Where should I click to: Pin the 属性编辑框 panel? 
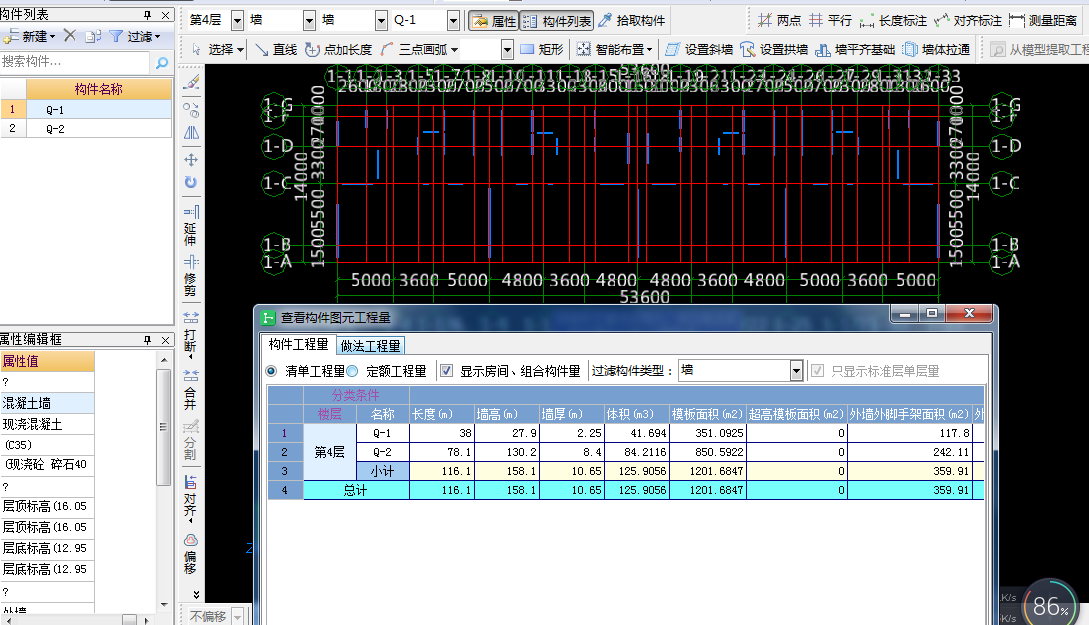[x=147, y=340]
